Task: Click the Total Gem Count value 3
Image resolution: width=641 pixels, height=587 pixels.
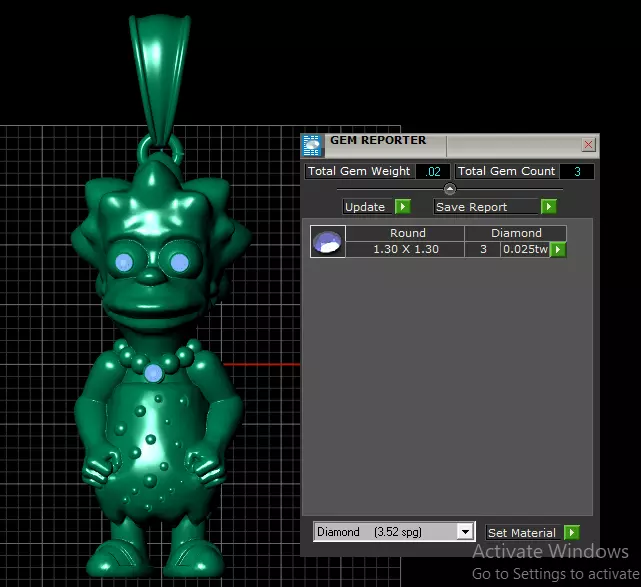Action: [x=577, y=171]
